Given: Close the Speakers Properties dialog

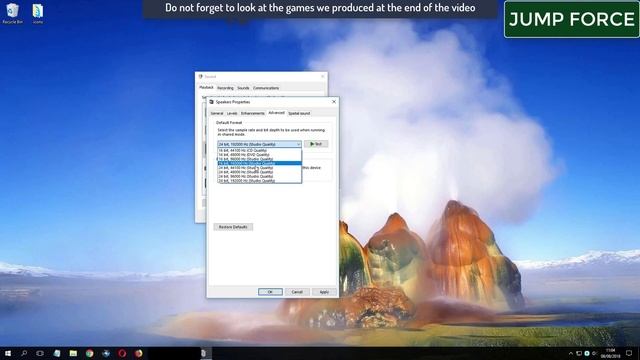Looking at the screenshot, I should click(334, 102).
